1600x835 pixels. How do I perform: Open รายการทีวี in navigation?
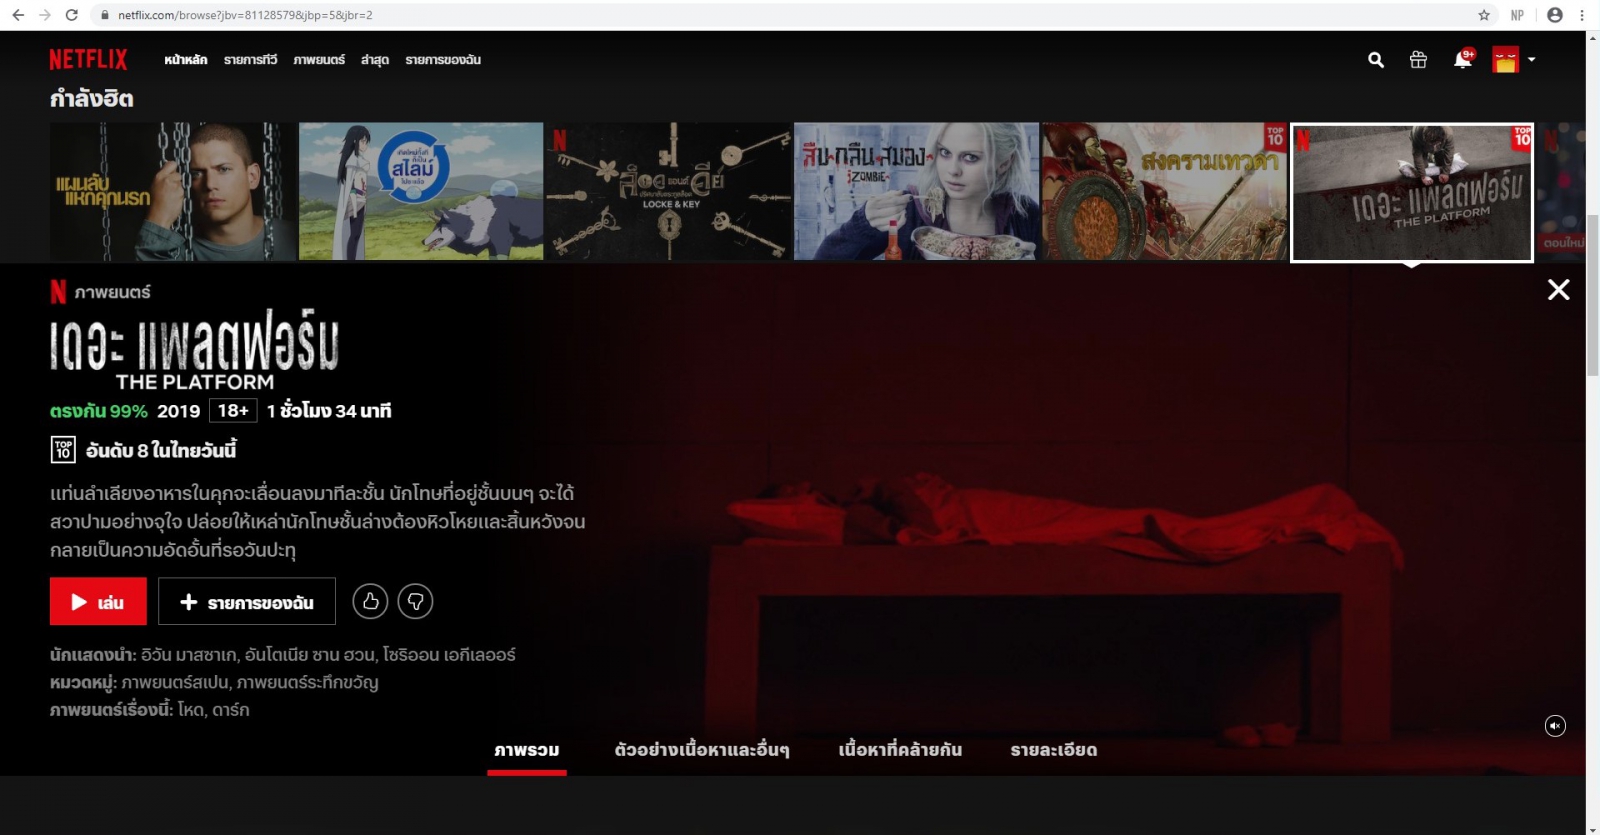tap(251, 60)
